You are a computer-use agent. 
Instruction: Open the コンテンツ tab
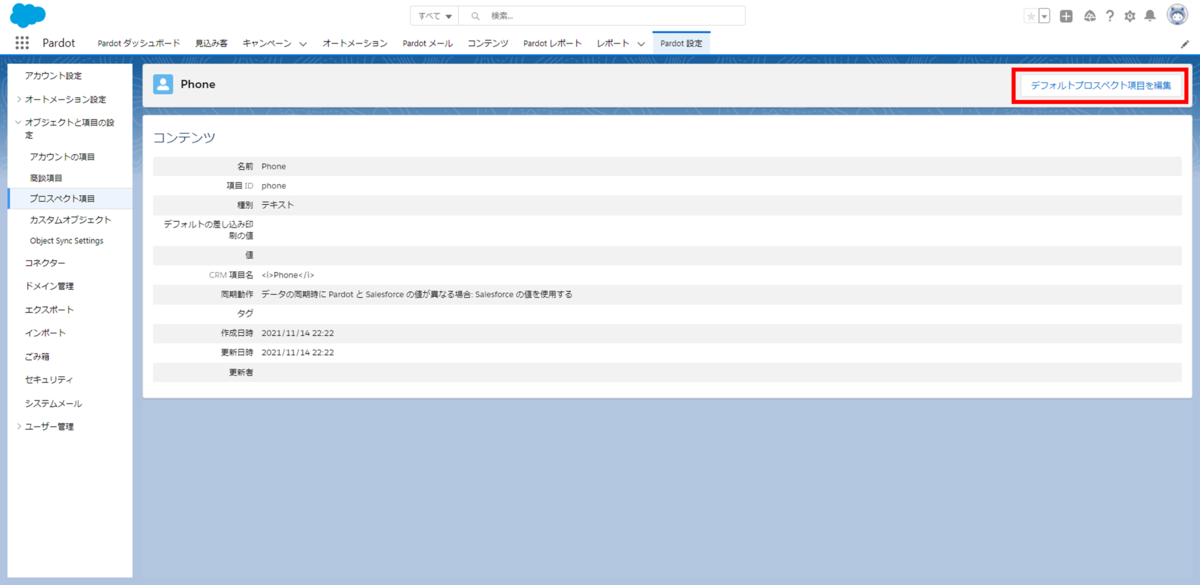[488, 43]
